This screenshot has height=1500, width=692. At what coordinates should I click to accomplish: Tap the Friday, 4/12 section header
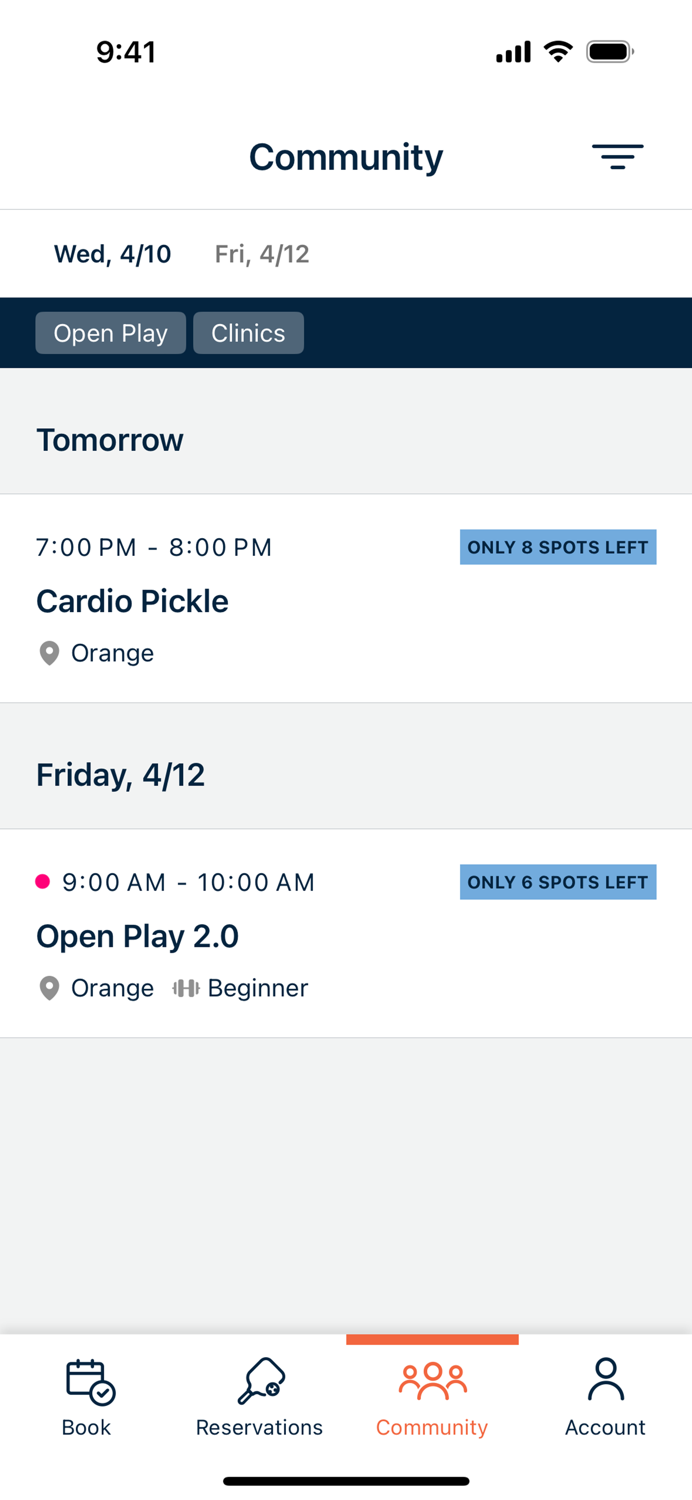pyautogui.click(x=120, y=775)
